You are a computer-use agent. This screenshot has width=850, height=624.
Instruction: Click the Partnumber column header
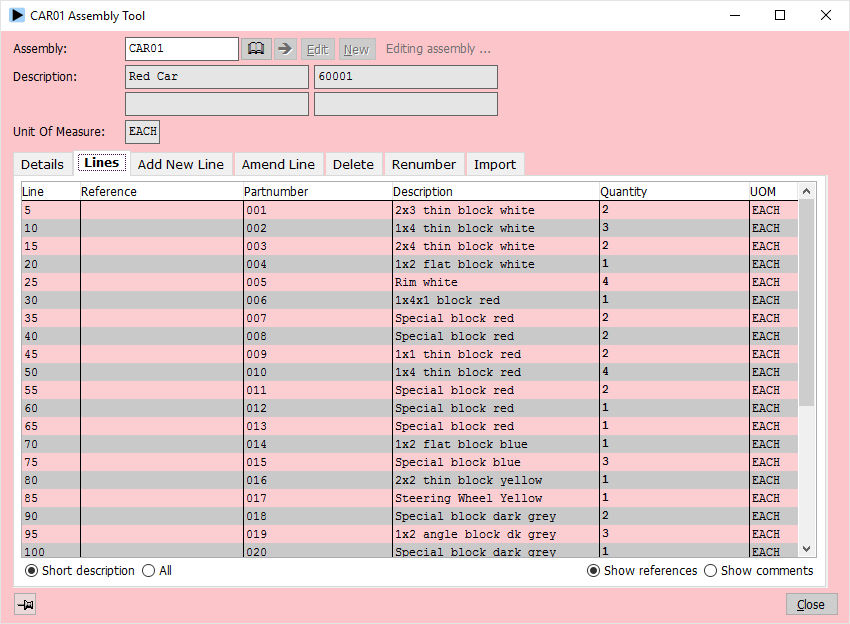[318, 191]
